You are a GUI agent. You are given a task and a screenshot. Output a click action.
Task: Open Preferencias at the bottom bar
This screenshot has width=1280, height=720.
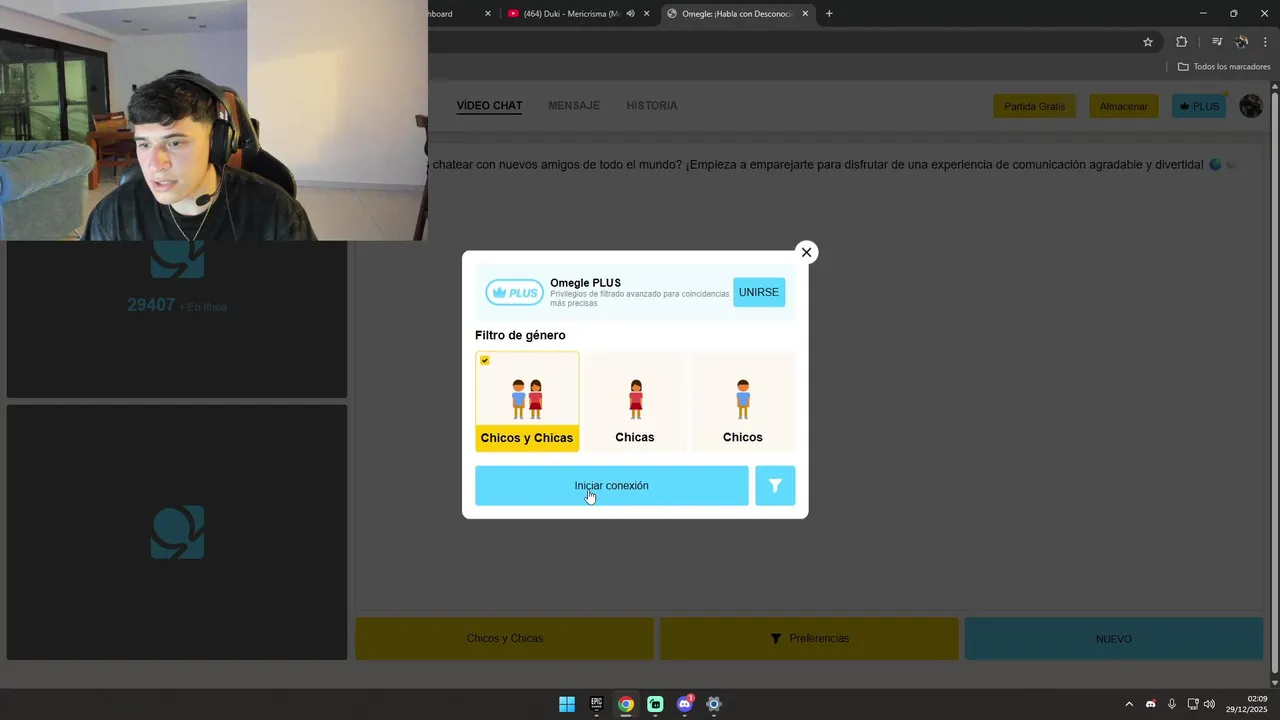point(809,638)
